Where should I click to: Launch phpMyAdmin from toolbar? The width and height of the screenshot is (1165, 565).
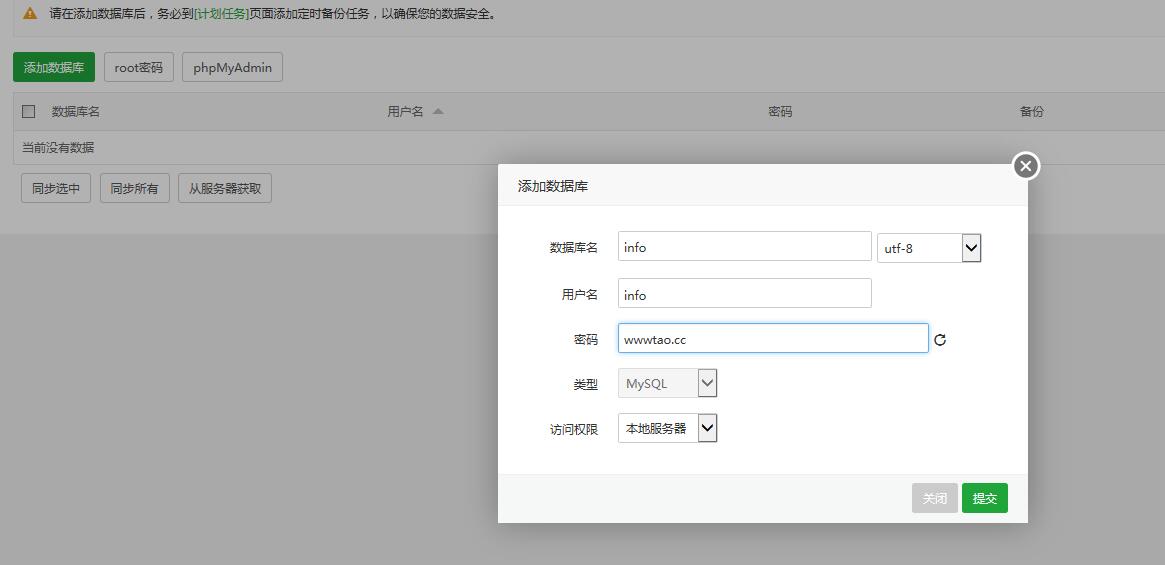point(233,68)
